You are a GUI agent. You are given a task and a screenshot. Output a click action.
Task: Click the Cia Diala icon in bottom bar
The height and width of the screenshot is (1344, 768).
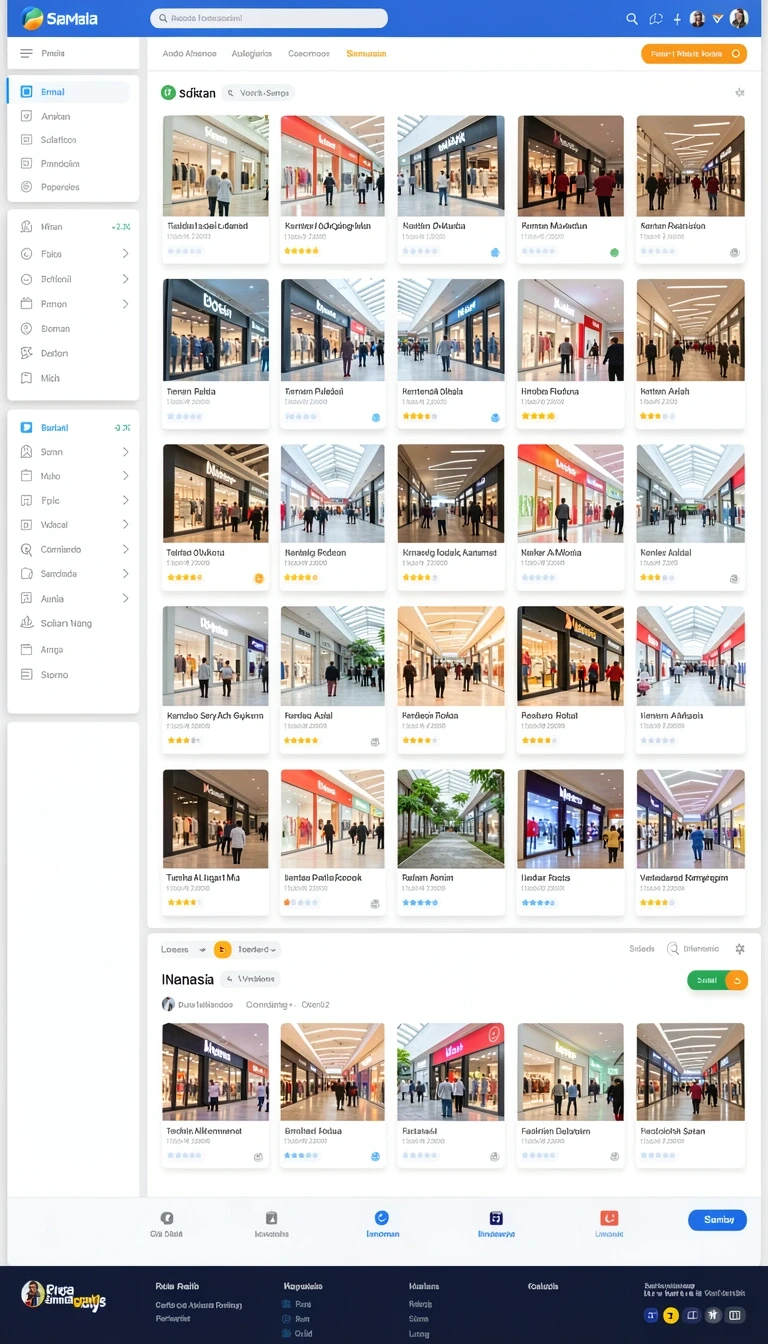tap(167, 1218)
